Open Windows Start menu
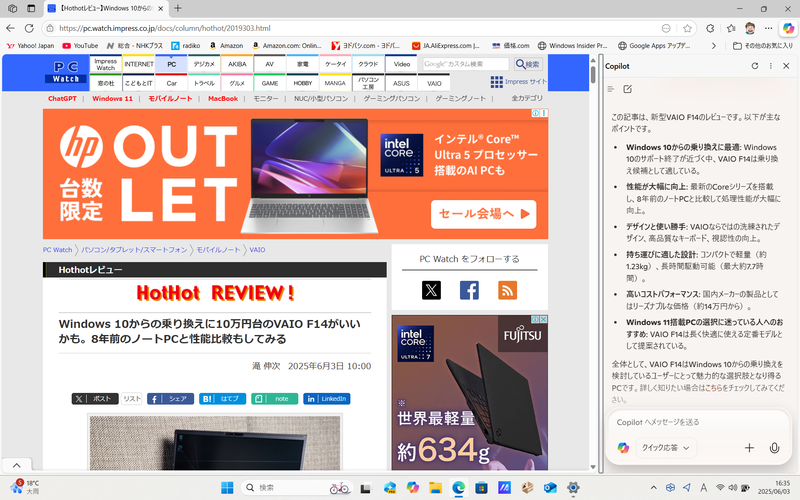The image size is (800, 500). pyautogui.click(x=227, y=488)
